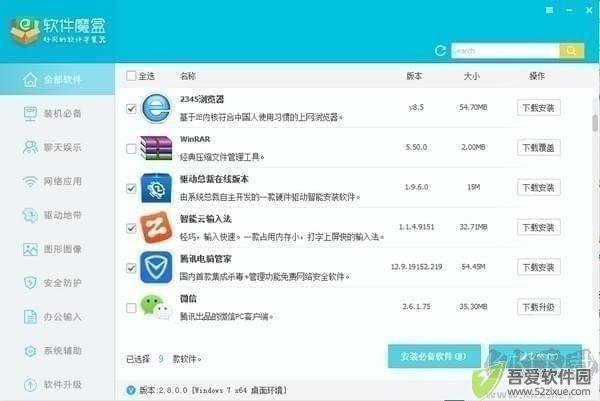
Task: Click 下载安装 for 2345浏览器
Action: (538, 108)
